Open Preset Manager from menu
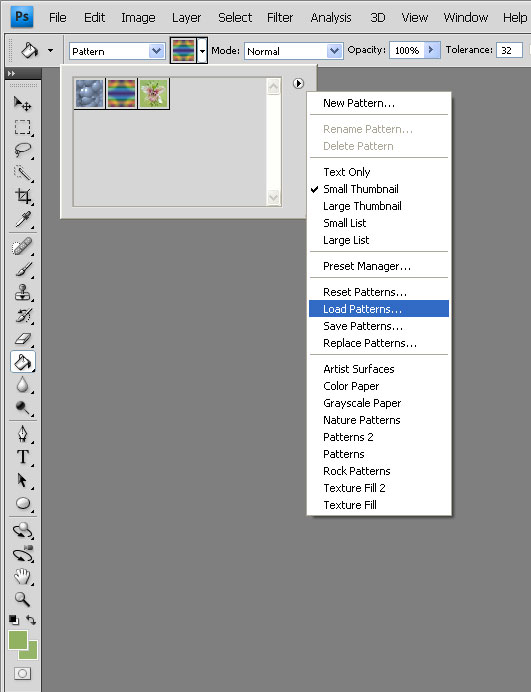Screen dimensions: 531x692 [x=379, y=266]
